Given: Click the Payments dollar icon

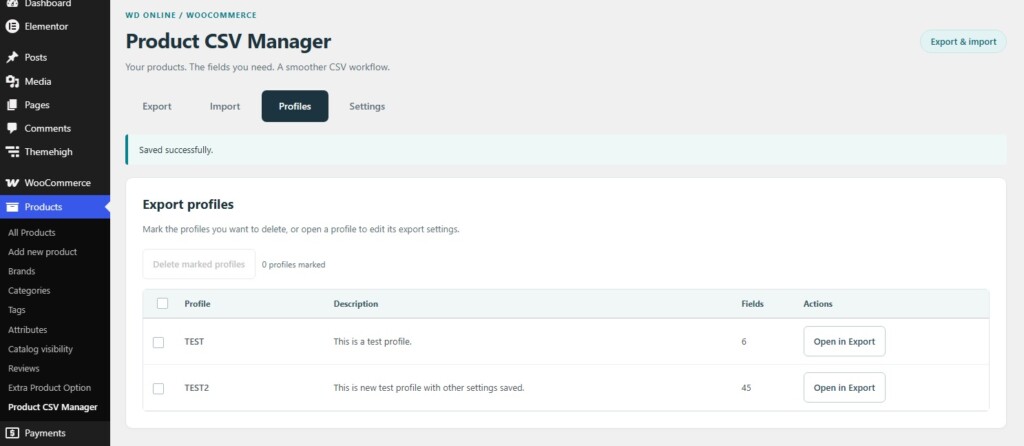Looking at the screenshot, I should coord(12,433).
